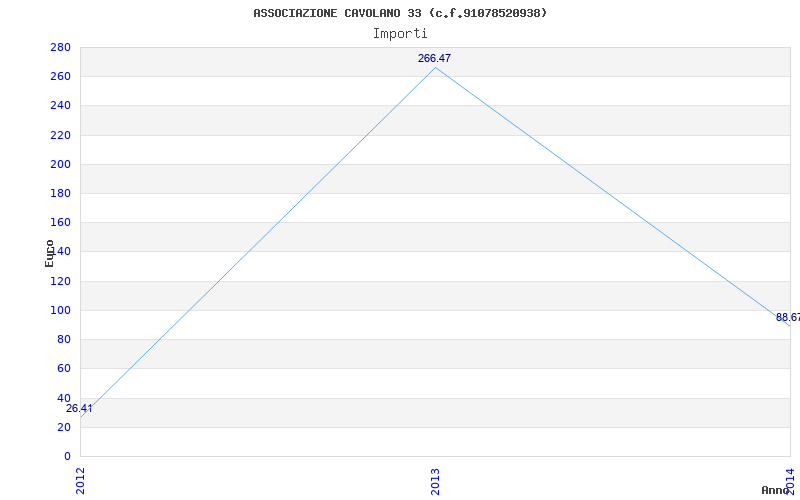This screenshot has height=500, width=800.
Task: Click the 240 y-axis tick label
Action: click(60, 106)
